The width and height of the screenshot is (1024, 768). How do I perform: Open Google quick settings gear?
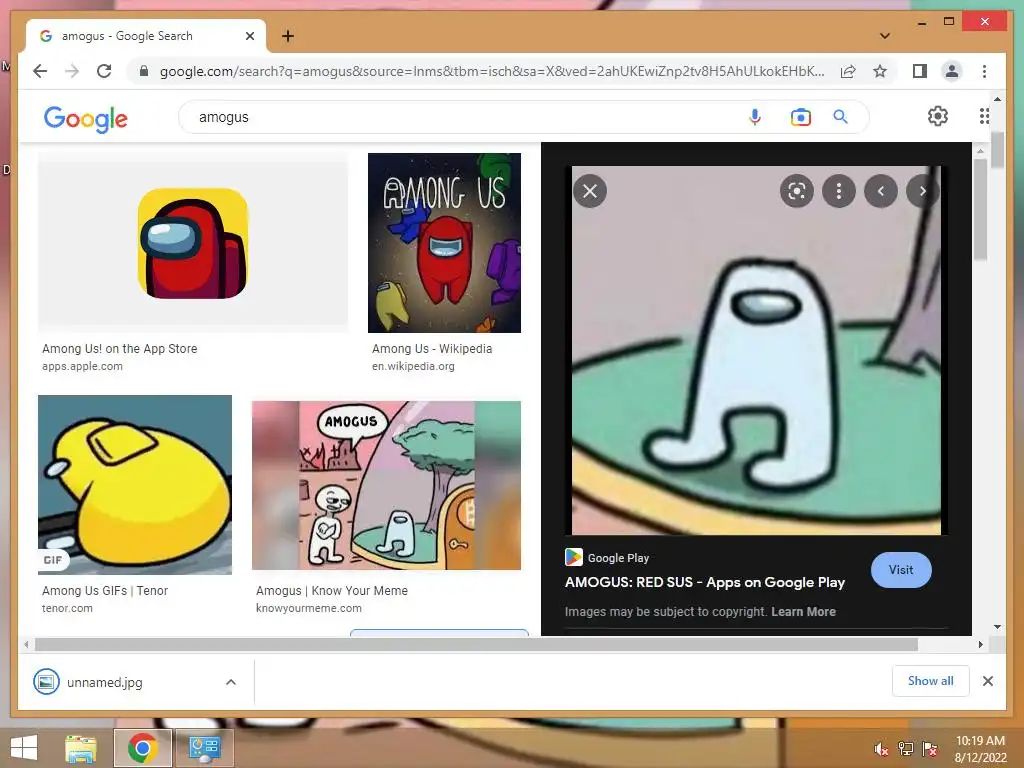(938, 116)
